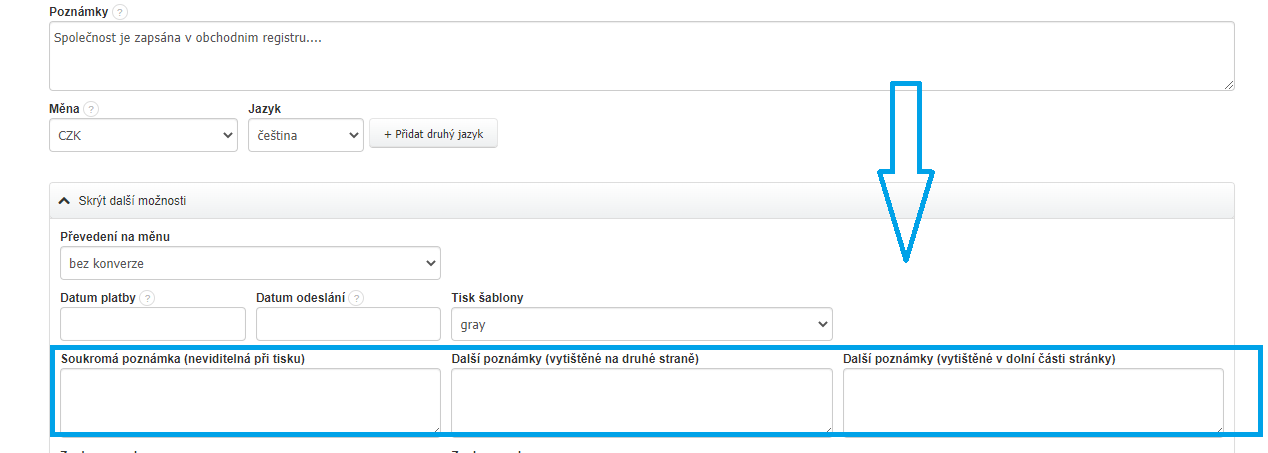The height and width of the screenshot is (453, 1268).
Task: Open the Tisk šablony dropdown (gray)
Action: pyautogui.click(x=641, y=324)
